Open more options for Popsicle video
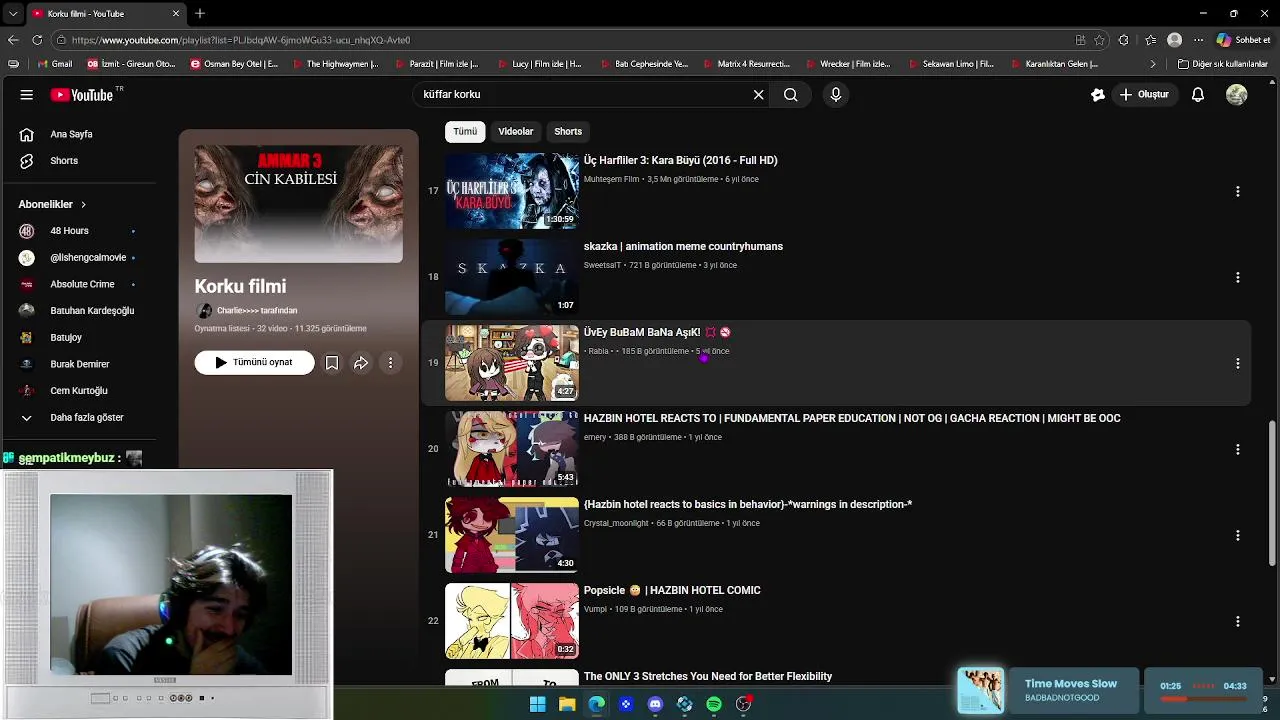 1237,621
